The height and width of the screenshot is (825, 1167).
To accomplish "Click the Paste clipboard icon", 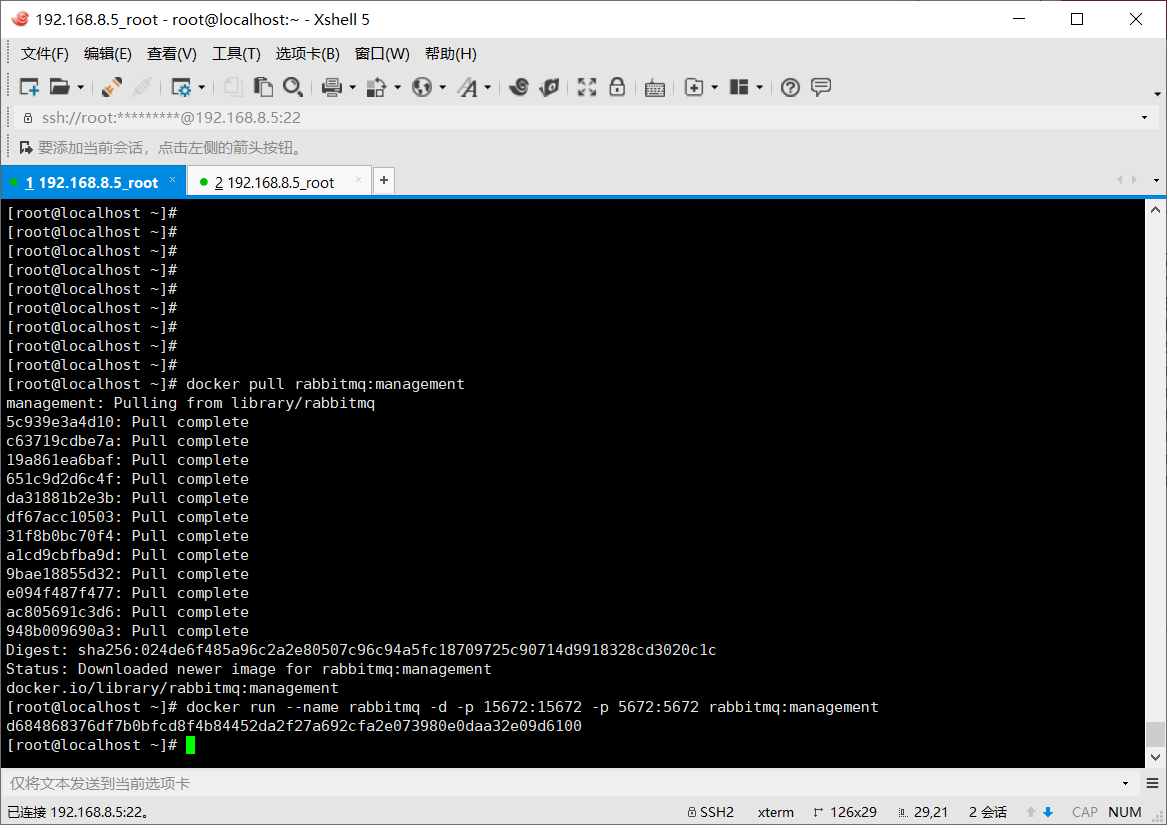I will click(263, 87).
